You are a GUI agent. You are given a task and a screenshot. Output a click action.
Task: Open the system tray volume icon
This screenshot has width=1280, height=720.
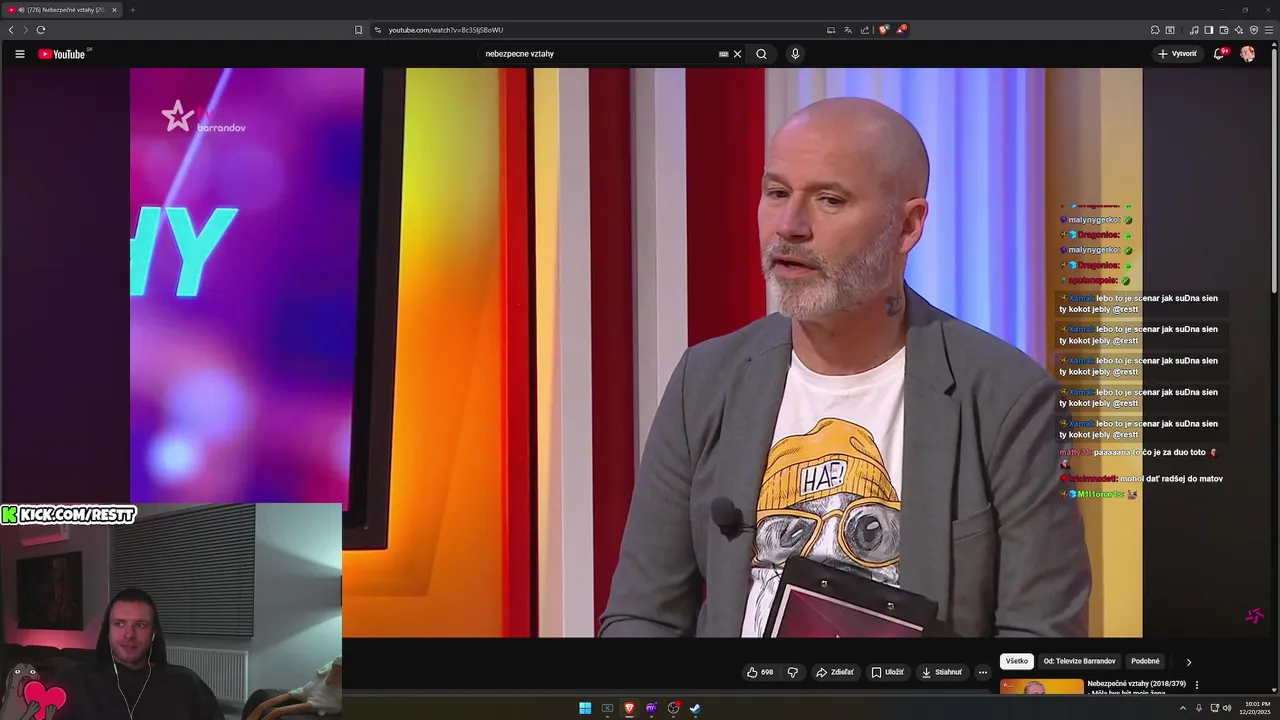pyautogui.click(x=1227, y=708)
